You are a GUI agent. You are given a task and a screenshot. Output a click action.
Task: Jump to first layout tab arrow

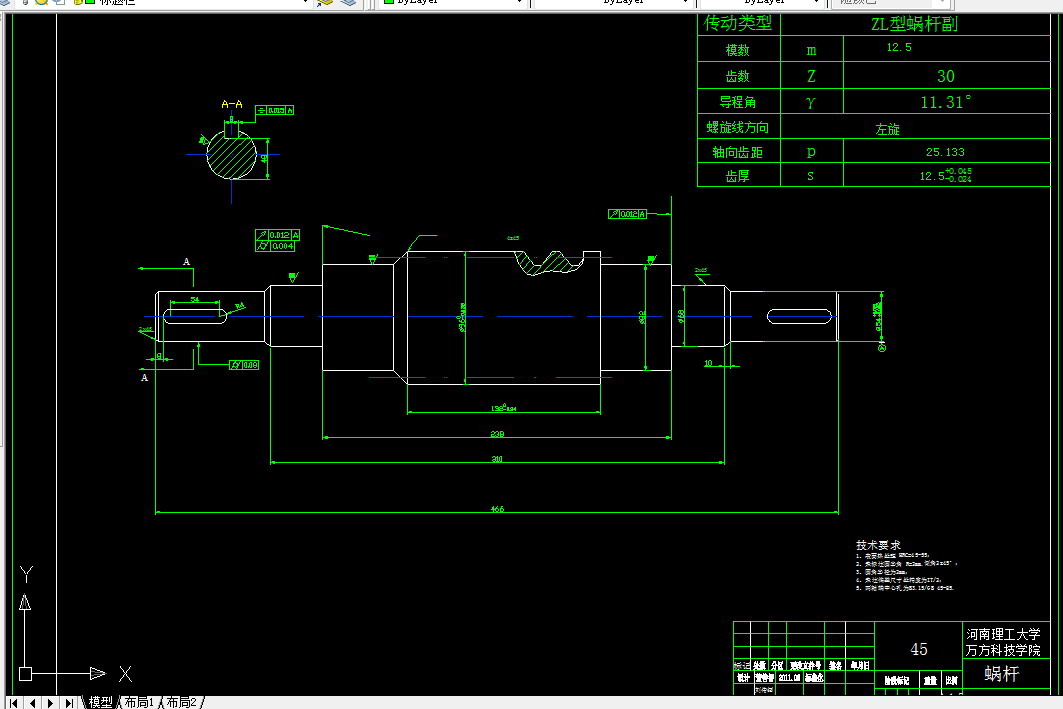pyautogui.click(x=13, y=703)
